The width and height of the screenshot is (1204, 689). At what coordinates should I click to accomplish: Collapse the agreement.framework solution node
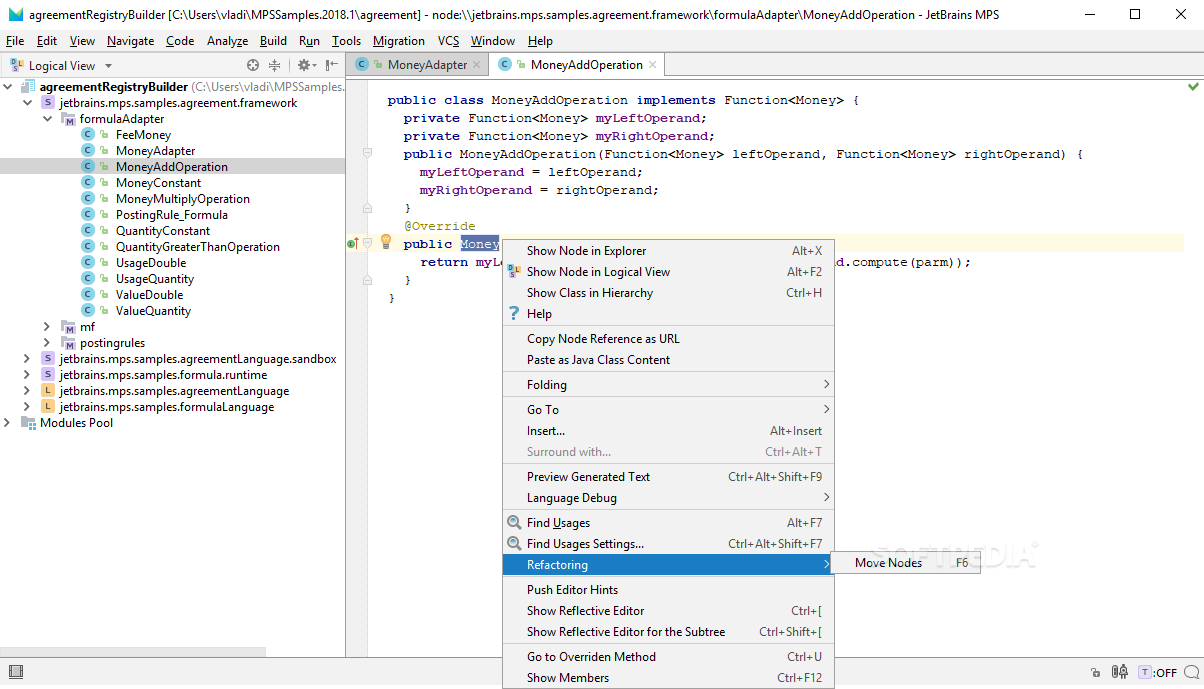point(28,103)
